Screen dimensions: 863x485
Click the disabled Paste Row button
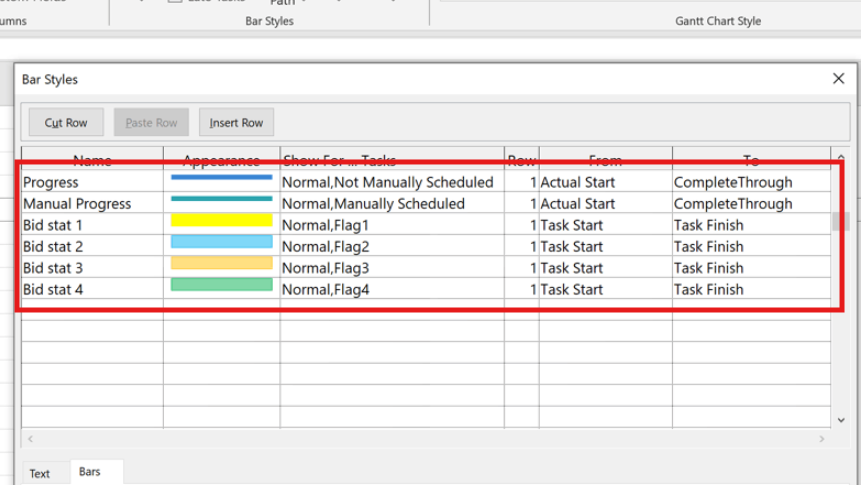[x=151, y=122]
